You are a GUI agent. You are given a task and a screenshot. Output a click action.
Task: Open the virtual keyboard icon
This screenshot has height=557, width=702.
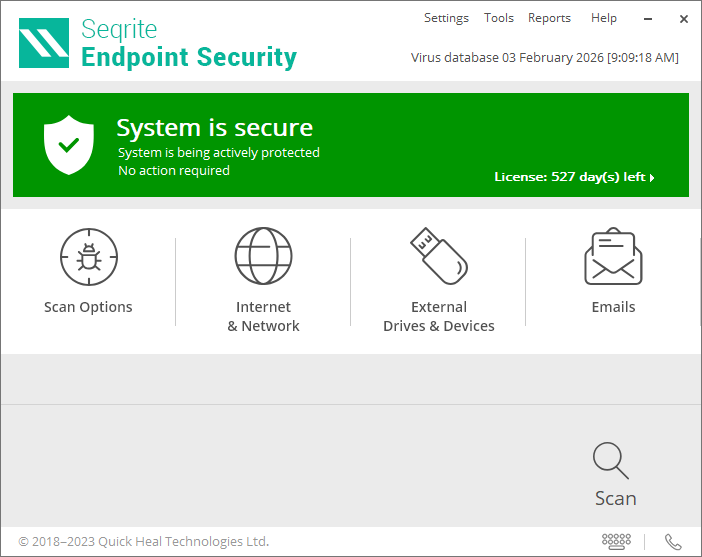pyautogui.click(x=616, y=541)
